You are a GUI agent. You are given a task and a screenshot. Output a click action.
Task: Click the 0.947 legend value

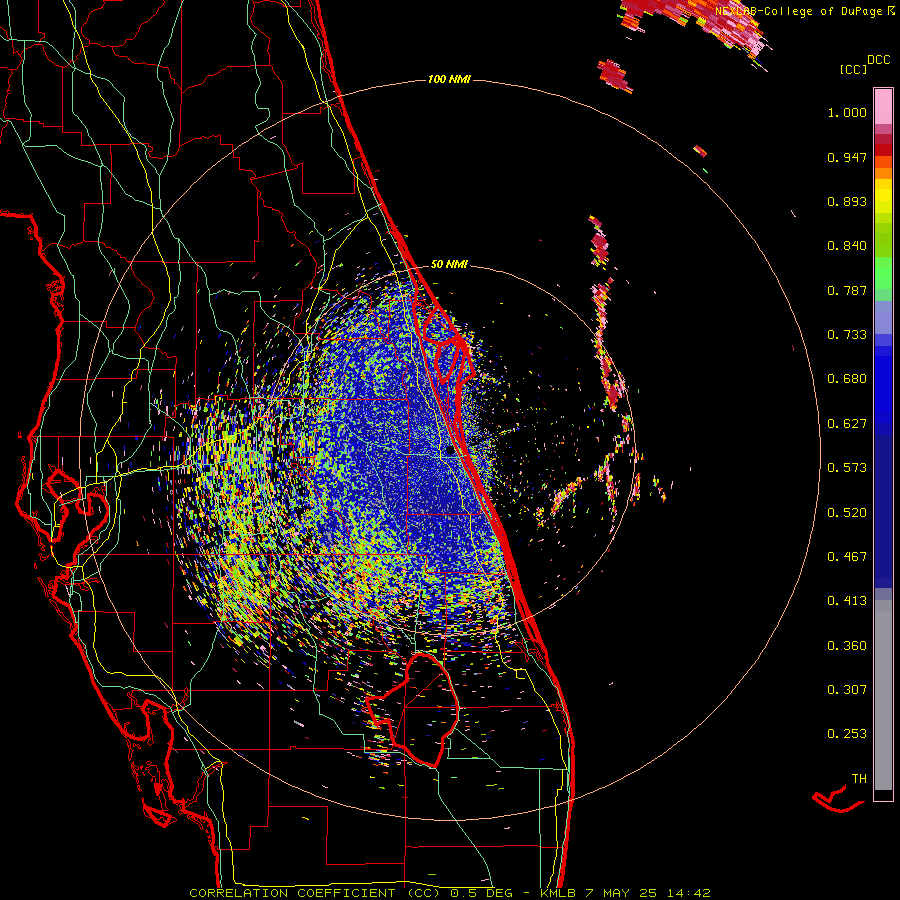tap(847, 157)
